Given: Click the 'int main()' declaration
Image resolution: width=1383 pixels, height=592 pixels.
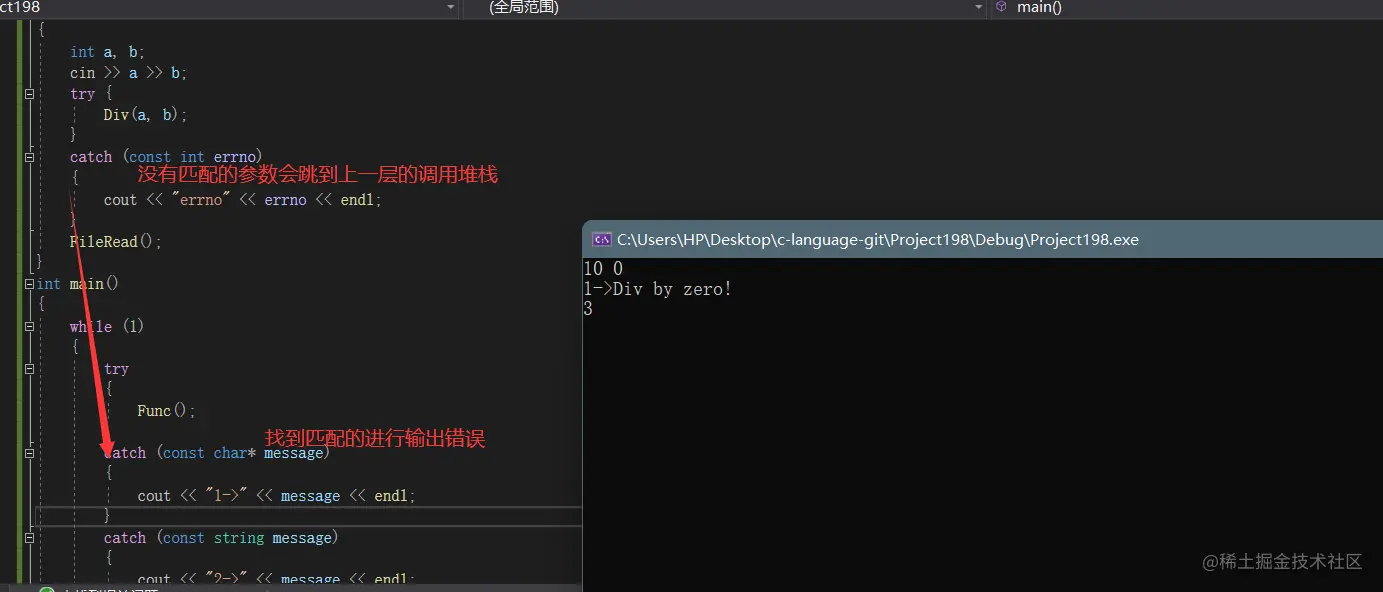Looking at the screenshot, I should pyautogui.click(x=78, y=284).
